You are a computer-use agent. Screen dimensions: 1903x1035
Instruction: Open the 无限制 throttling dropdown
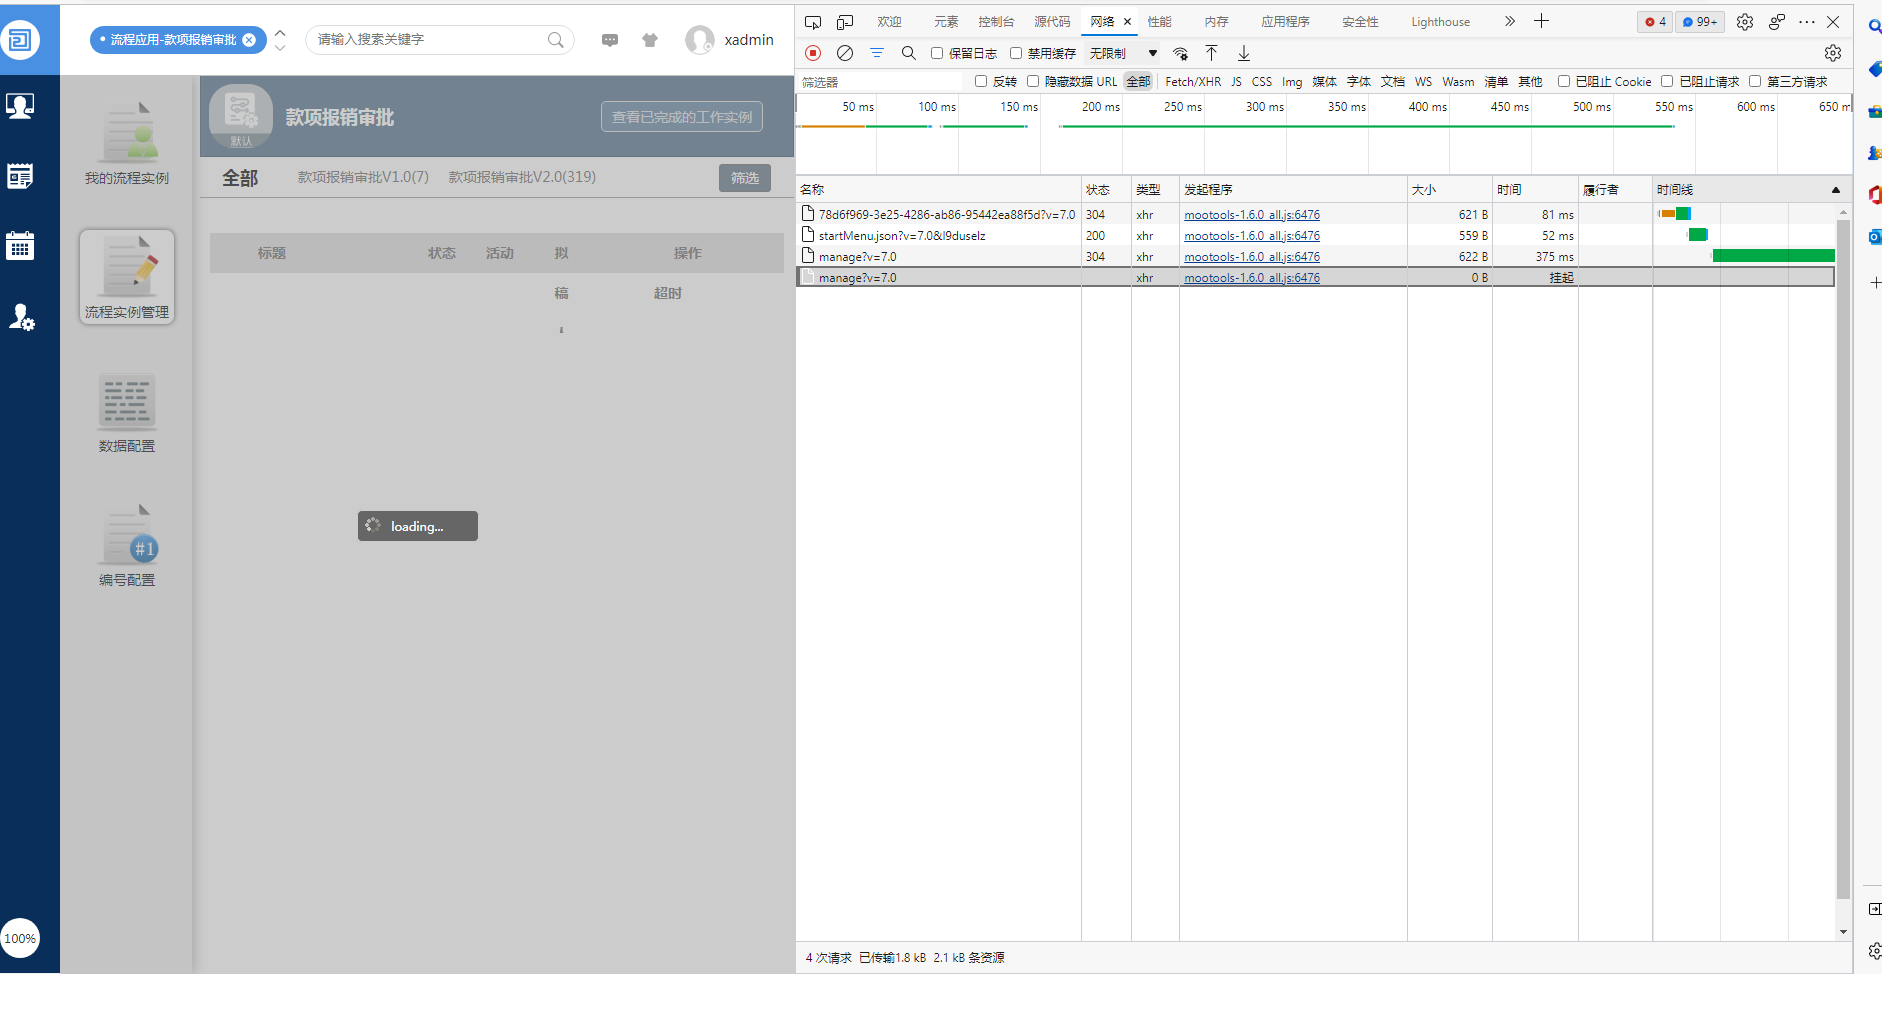pos(1122,53)
